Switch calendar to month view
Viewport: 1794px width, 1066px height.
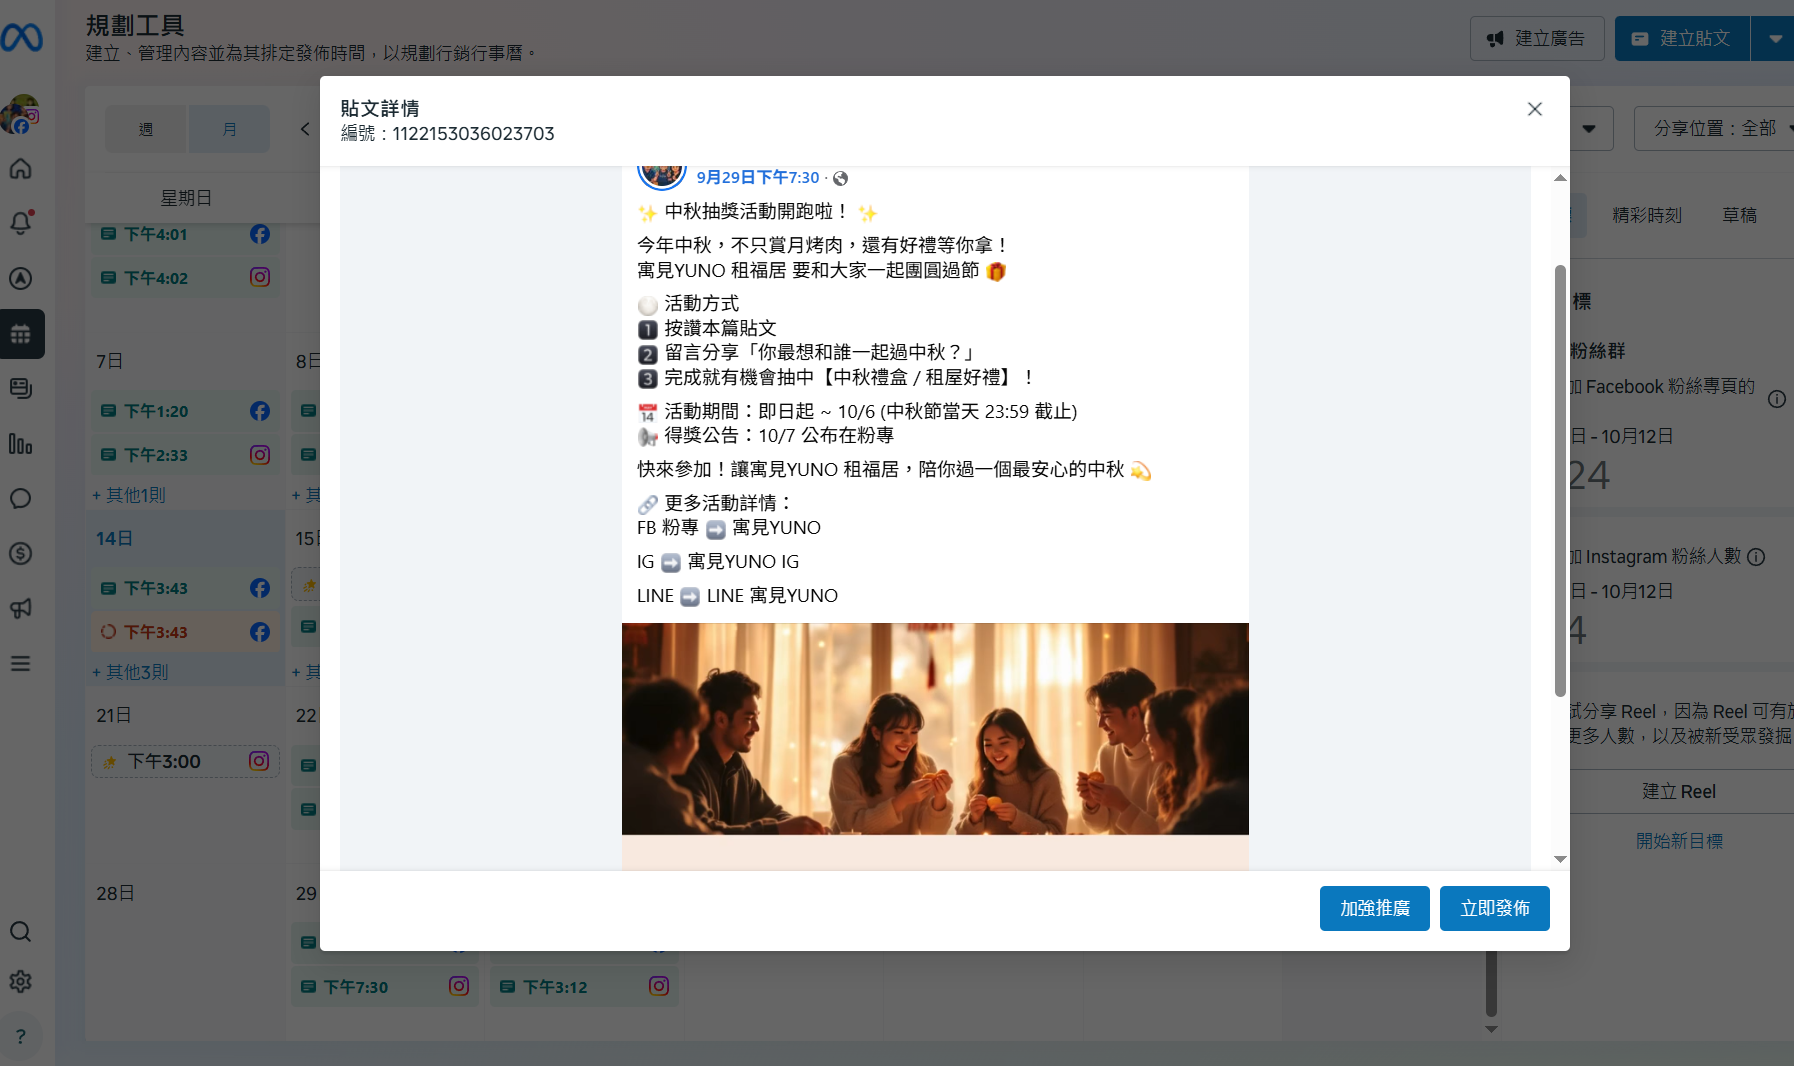(229, 129)
